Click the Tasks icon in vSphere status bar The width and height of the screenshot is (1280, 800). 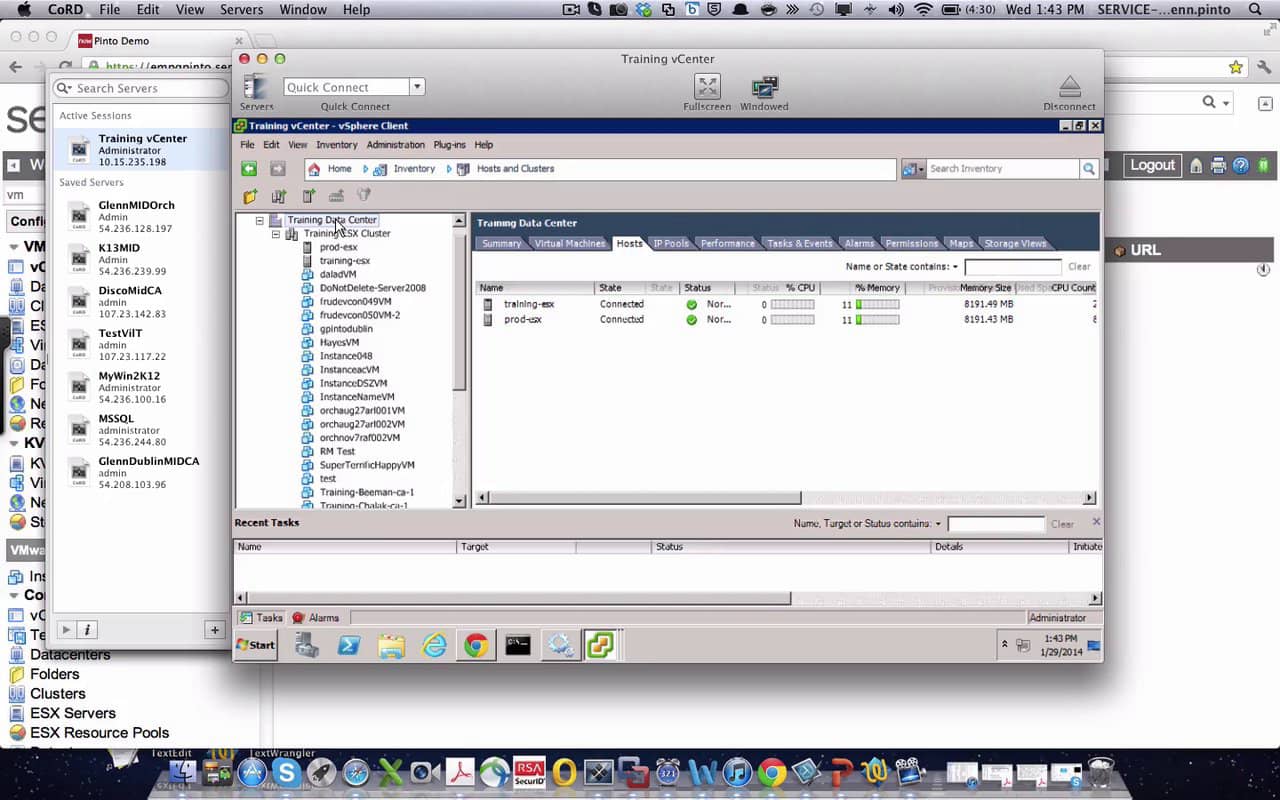(x=246, y=618)
